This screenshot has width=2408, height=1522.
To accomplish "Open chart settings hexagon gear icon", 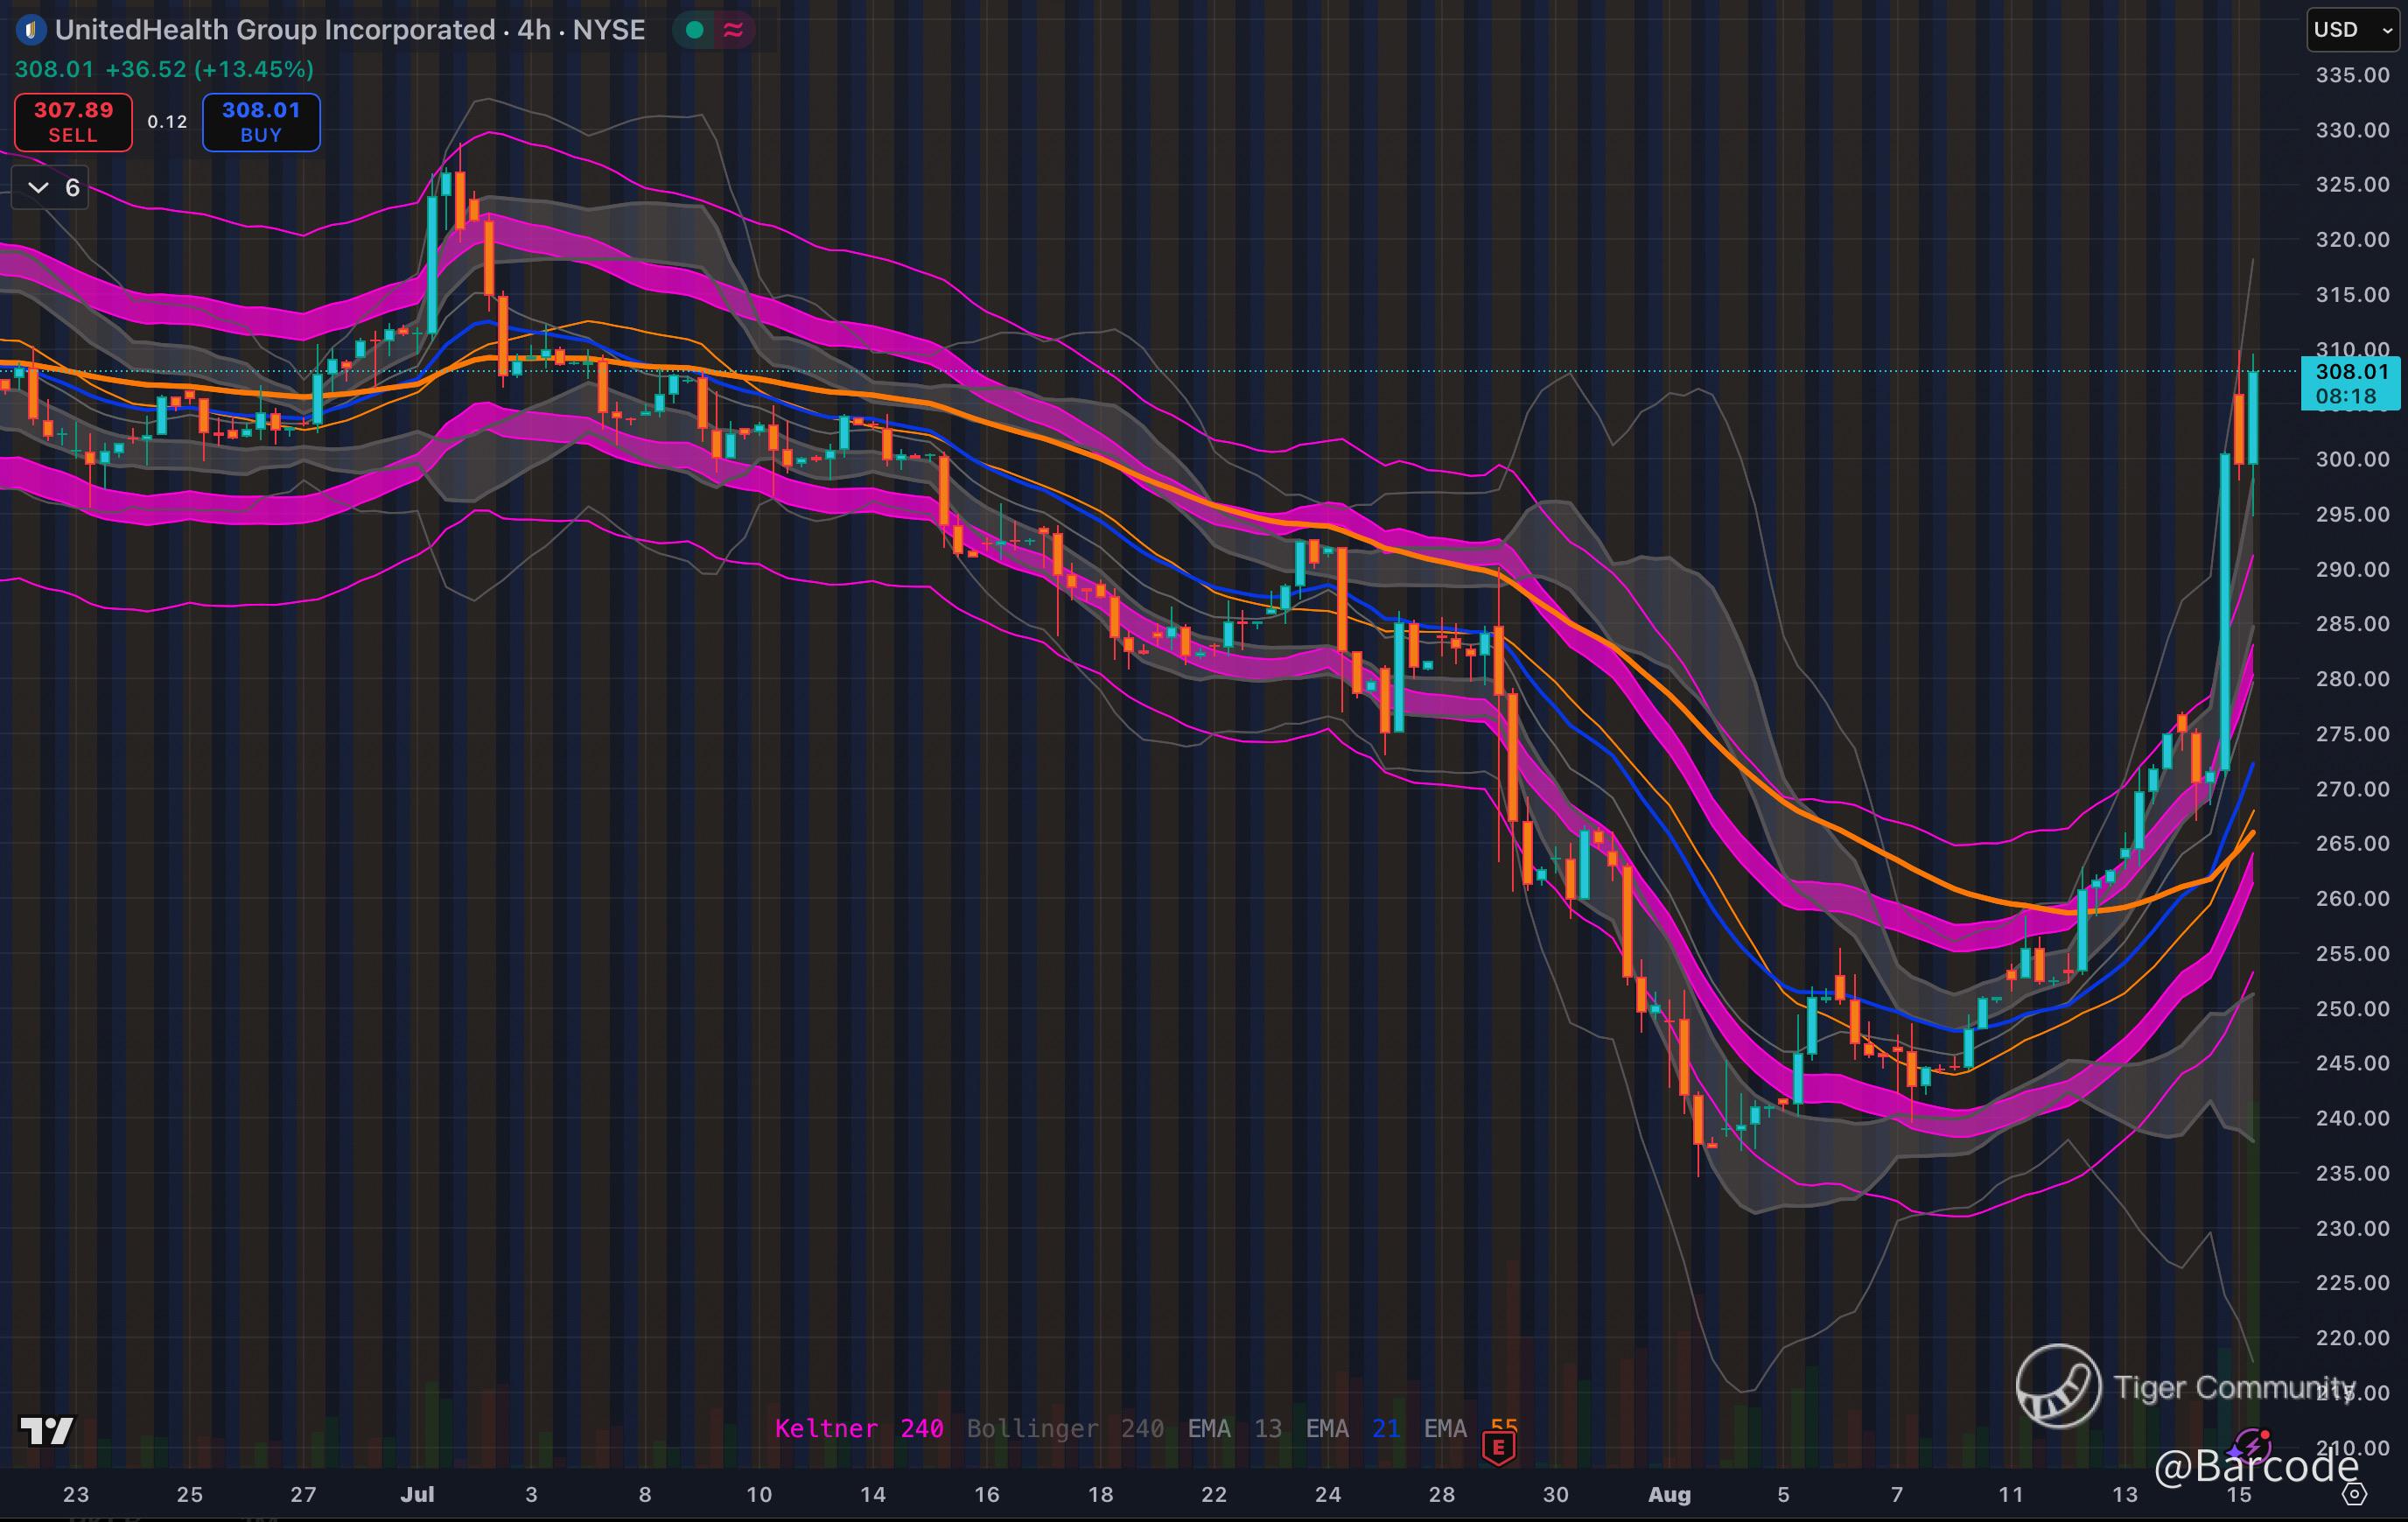I will coord(2355,1494).
